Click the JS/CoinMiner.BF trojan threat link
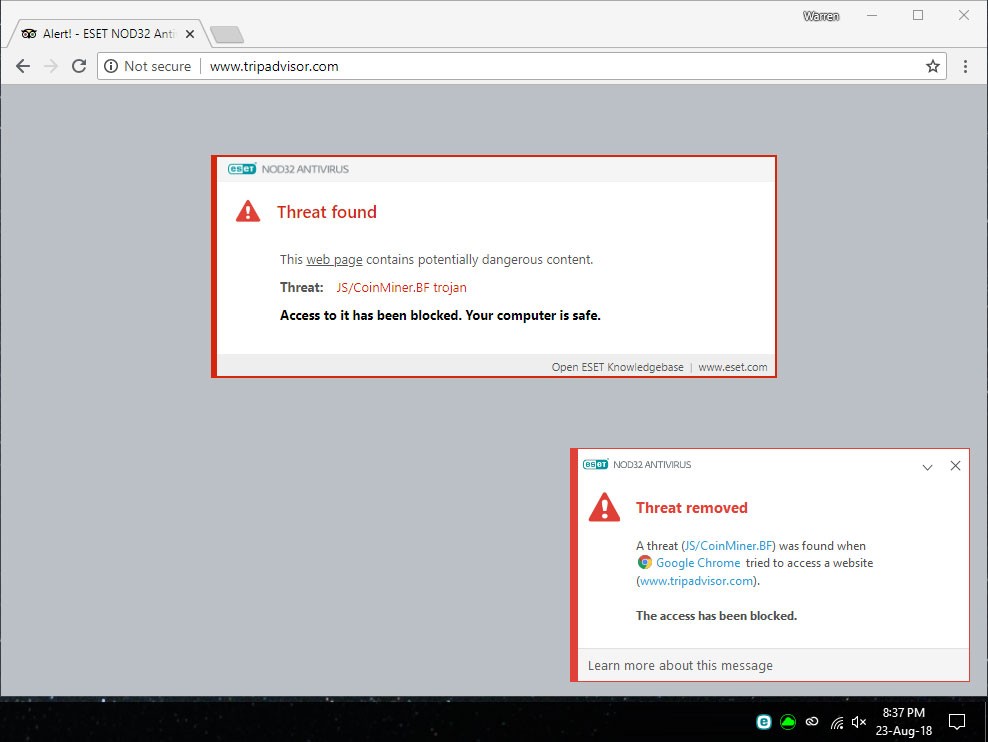 [x=401, y=288]
